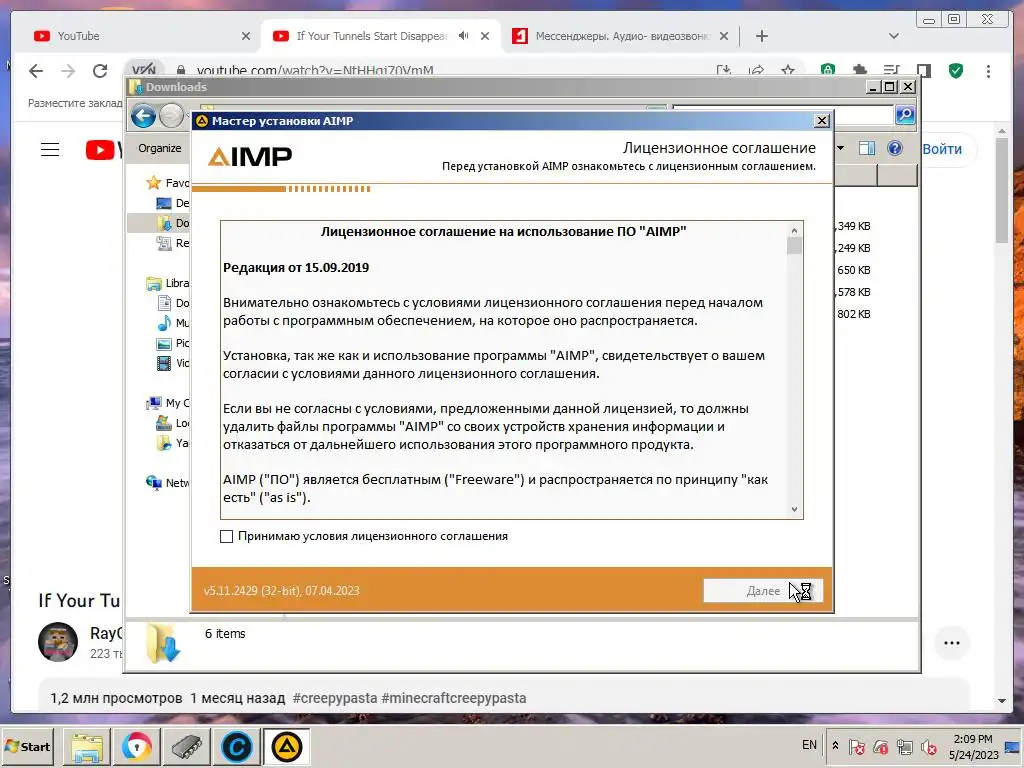1024x768 pixels.
Task: Click the Back arrow in Downloads window
Action: pos(144,116)
